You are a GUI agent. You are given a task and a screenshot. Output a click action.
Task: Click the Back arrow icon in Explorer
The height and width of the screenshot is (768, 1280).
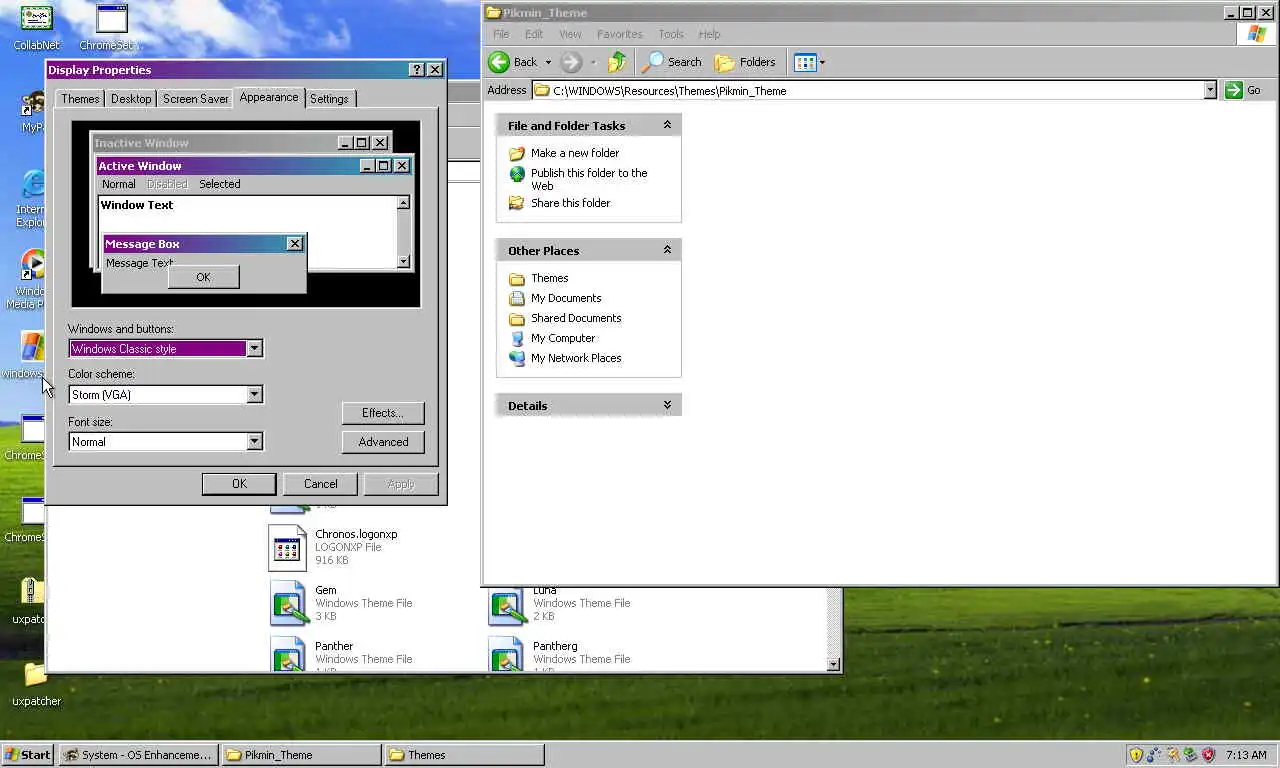click(499, 62)
